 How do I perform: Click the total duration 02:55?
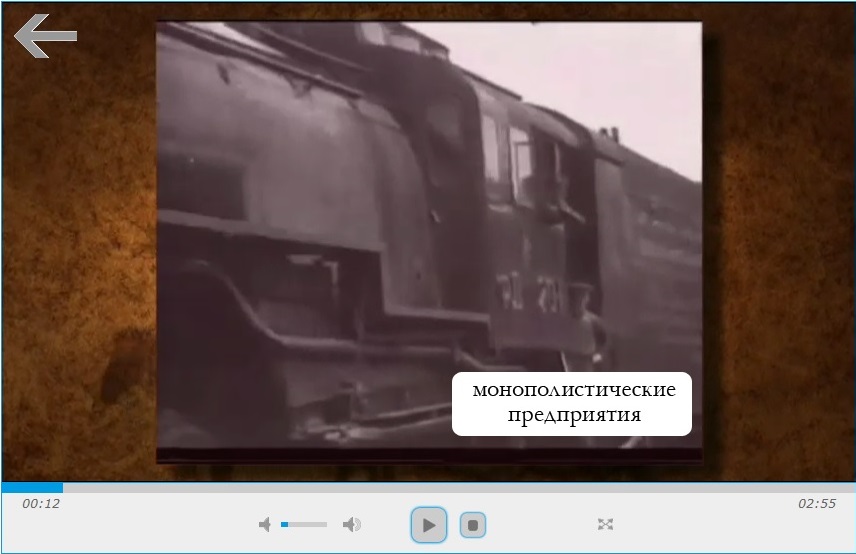click(x=817, y=503)
